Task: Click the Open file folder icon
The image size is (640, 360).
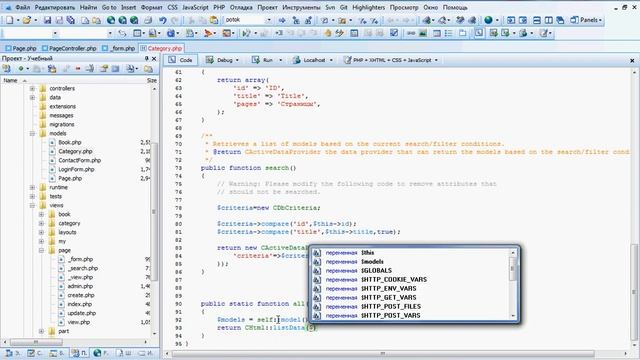Action: point(27,20)
